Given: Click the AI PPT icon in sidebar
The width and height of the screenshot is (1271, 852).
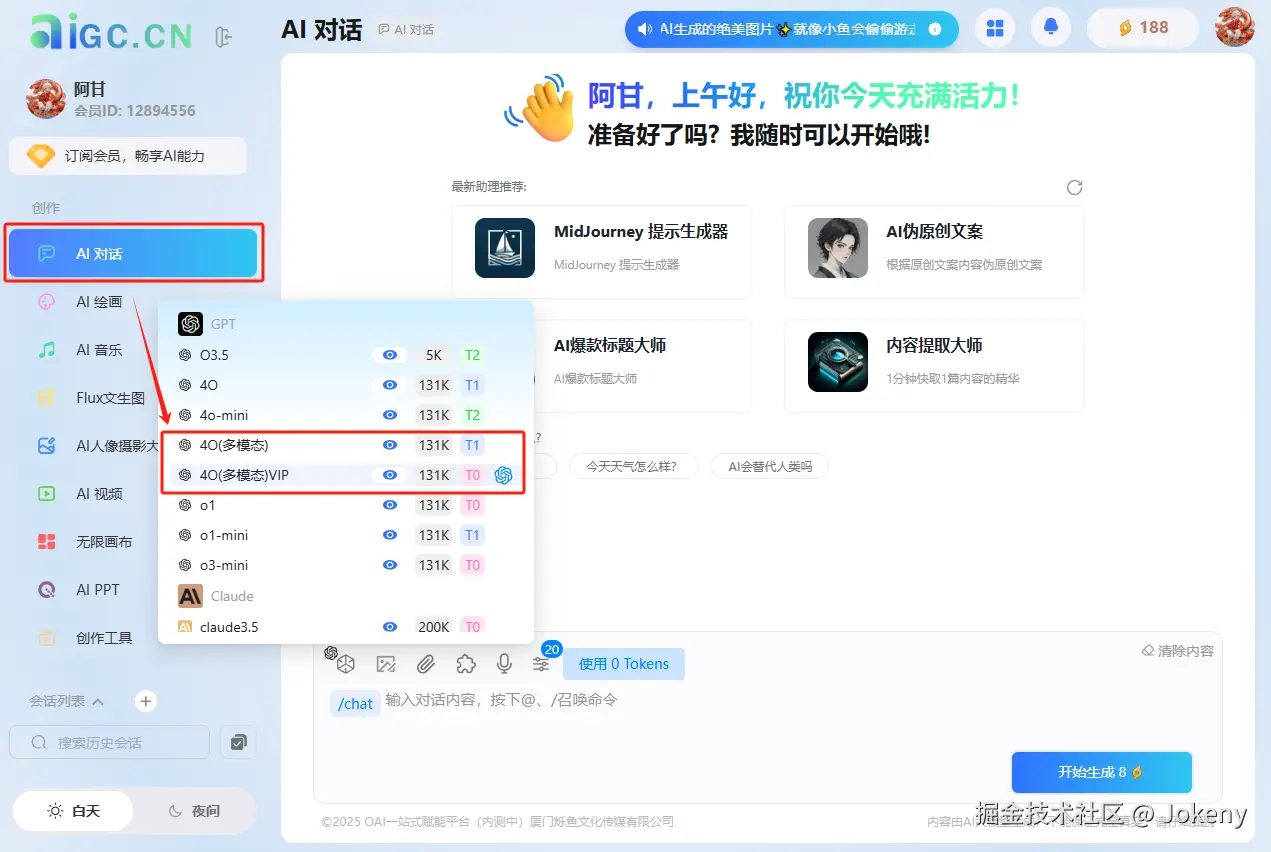Looking at the screenshot, I should (47, 590).
